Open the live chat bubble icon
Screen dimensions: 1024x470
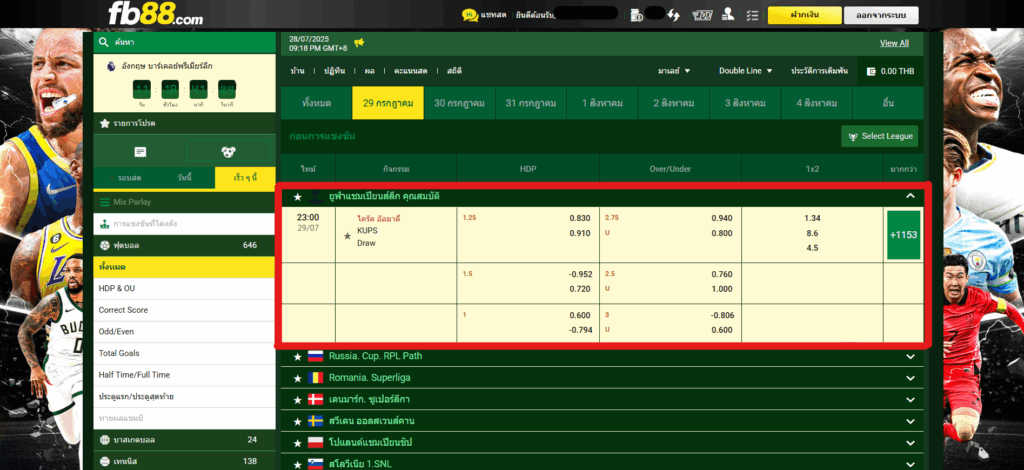(x=470, y=14)
